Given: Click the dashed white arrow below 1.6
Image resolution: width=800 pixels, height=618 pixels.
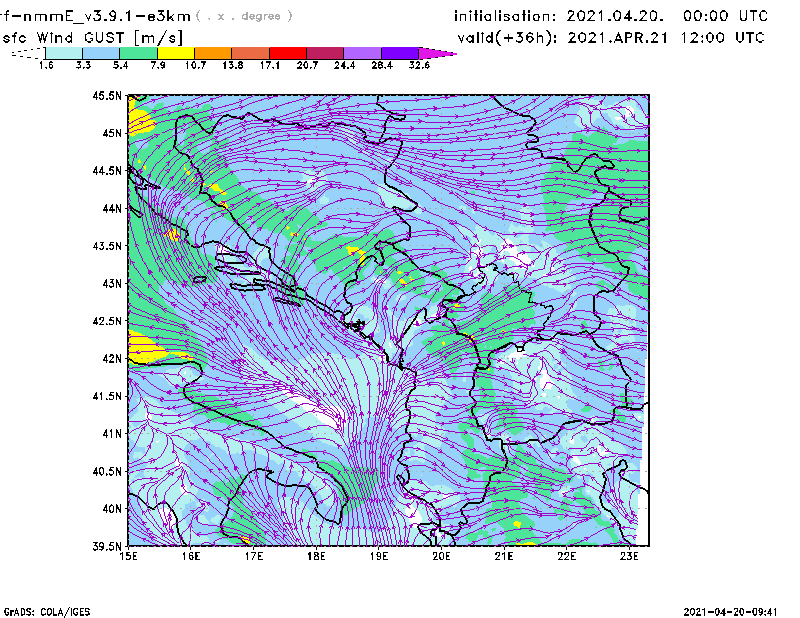Looking at the screenshot, I should click(x=28, y=53).
